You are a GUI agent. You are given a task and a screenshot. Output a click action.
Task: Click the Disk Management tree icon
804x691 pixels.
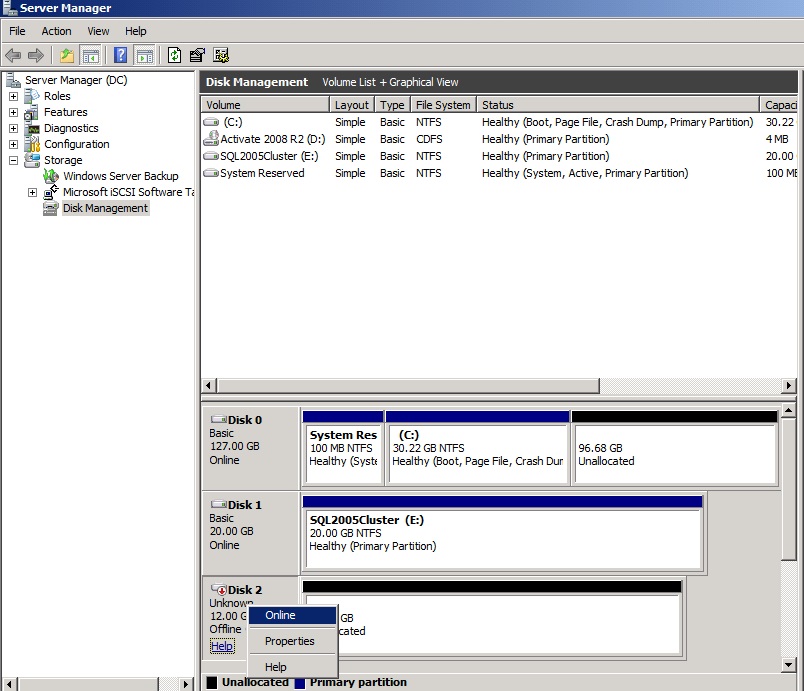click(x=51, y=208)
